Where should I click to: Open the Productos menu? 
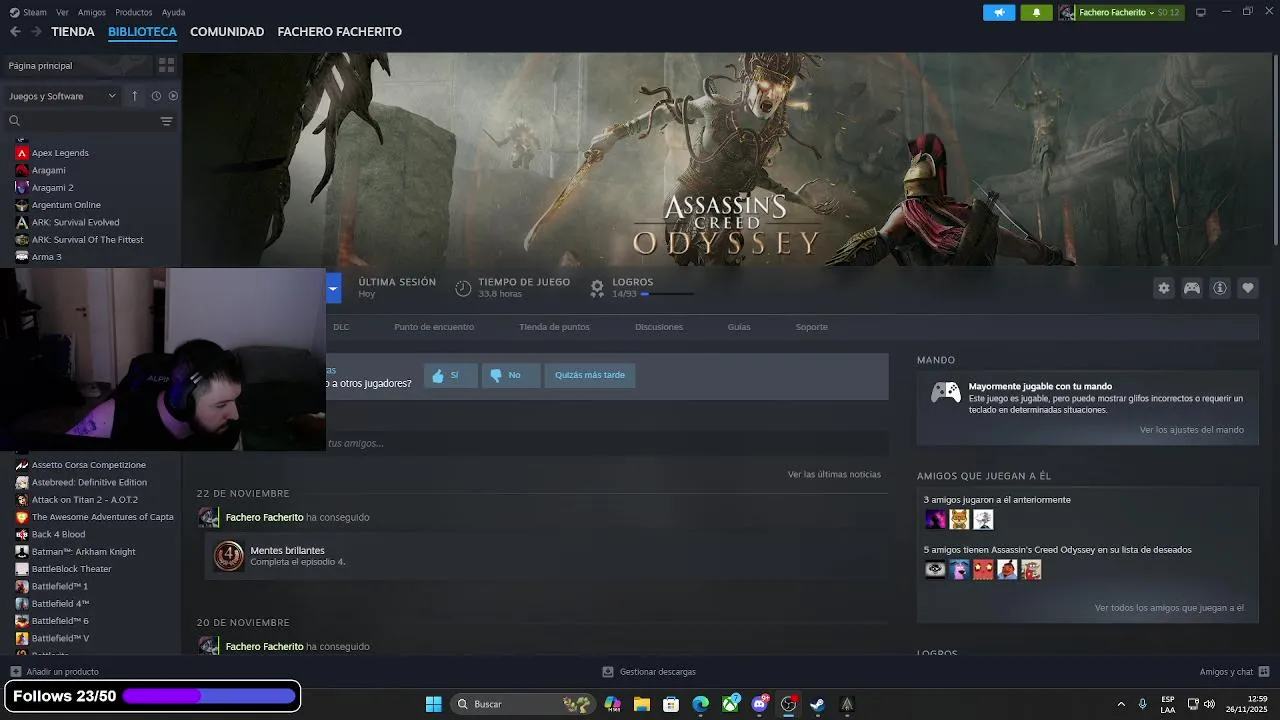[x=134, y=12]
